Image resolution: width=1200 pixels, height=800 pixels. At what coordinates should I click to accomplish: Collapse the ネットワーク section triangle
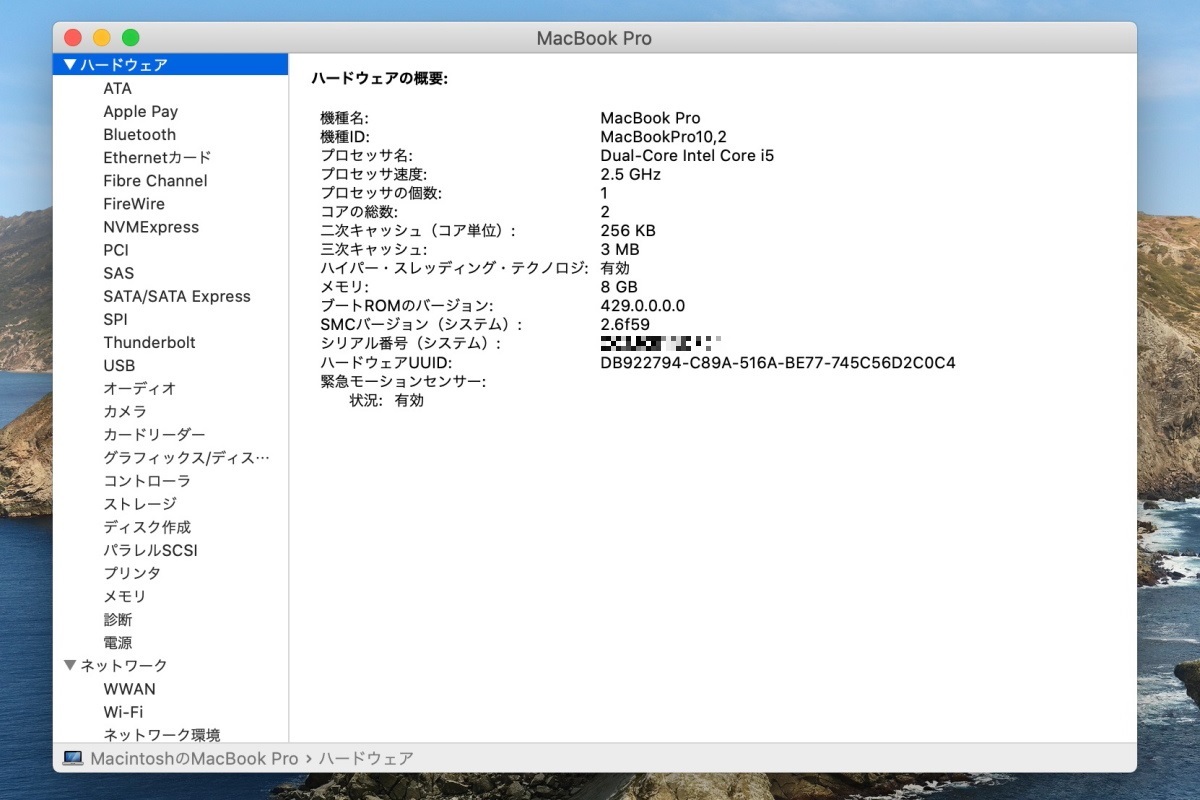coord(69,666)
